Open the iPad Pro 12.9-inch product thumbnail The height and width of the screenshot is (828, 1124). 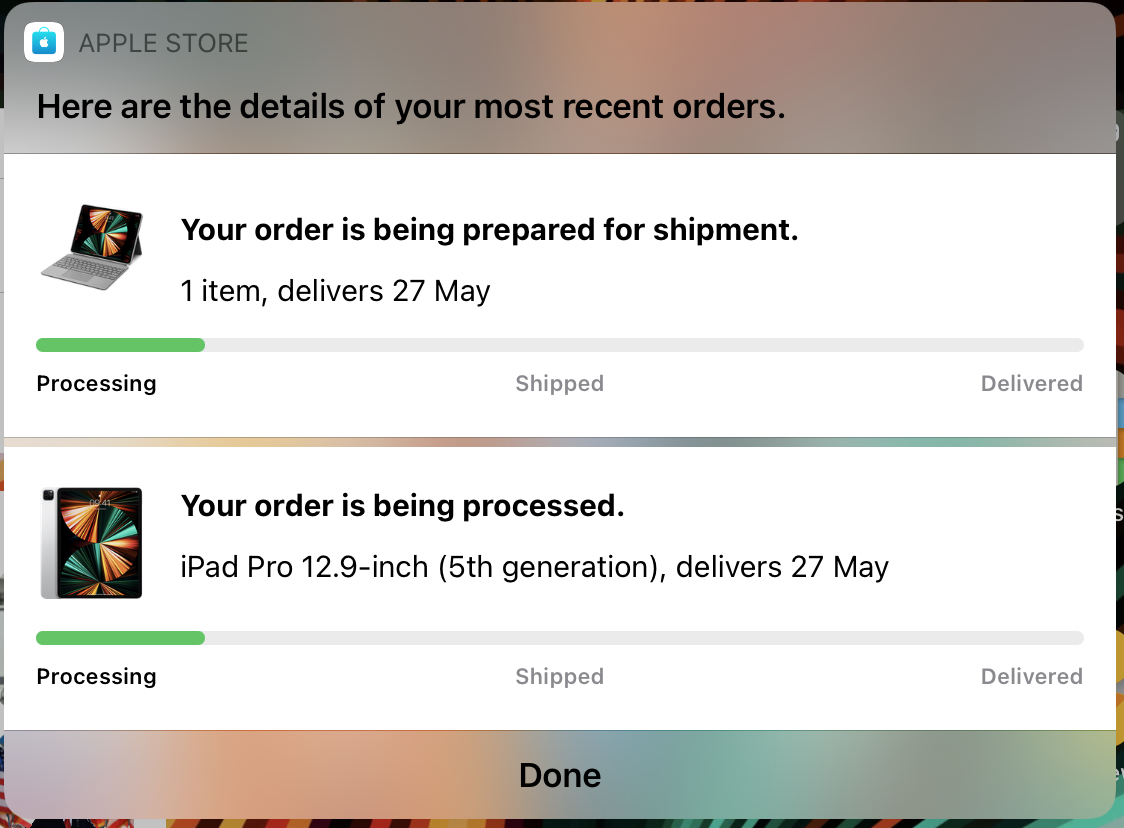[x=92, y=543]
